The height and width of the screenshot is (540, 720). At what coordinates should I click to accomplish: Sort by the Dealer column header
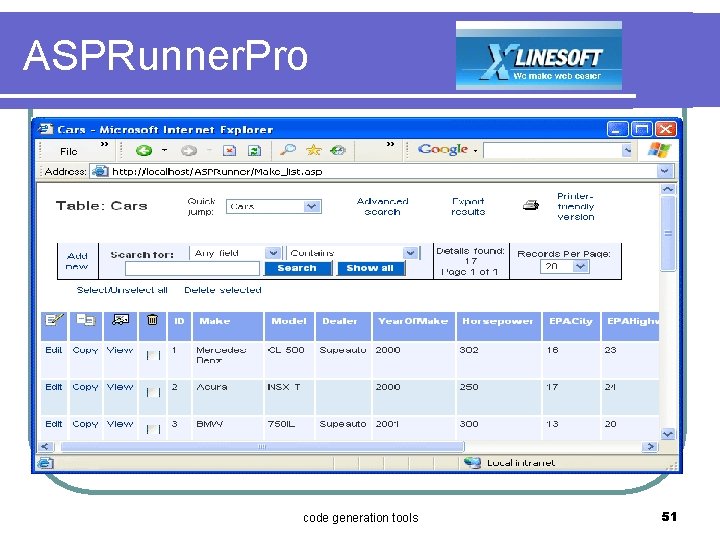coord(340,321)
